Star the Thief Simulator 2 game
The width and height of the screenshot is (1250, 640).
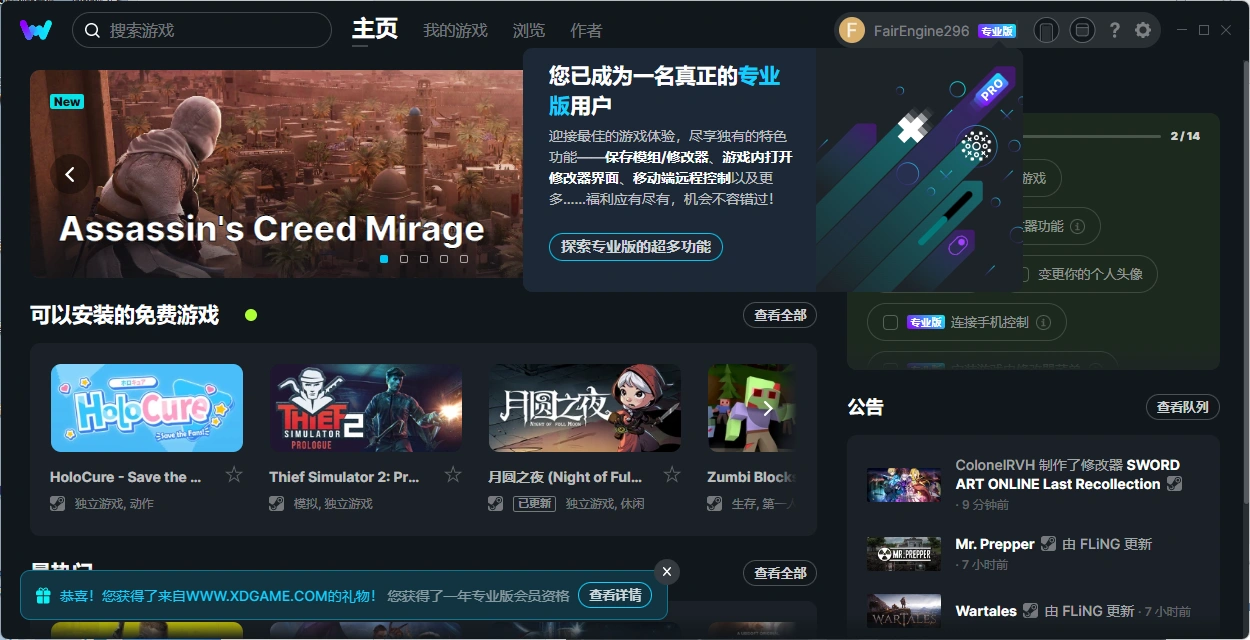[x=453, y=475]
